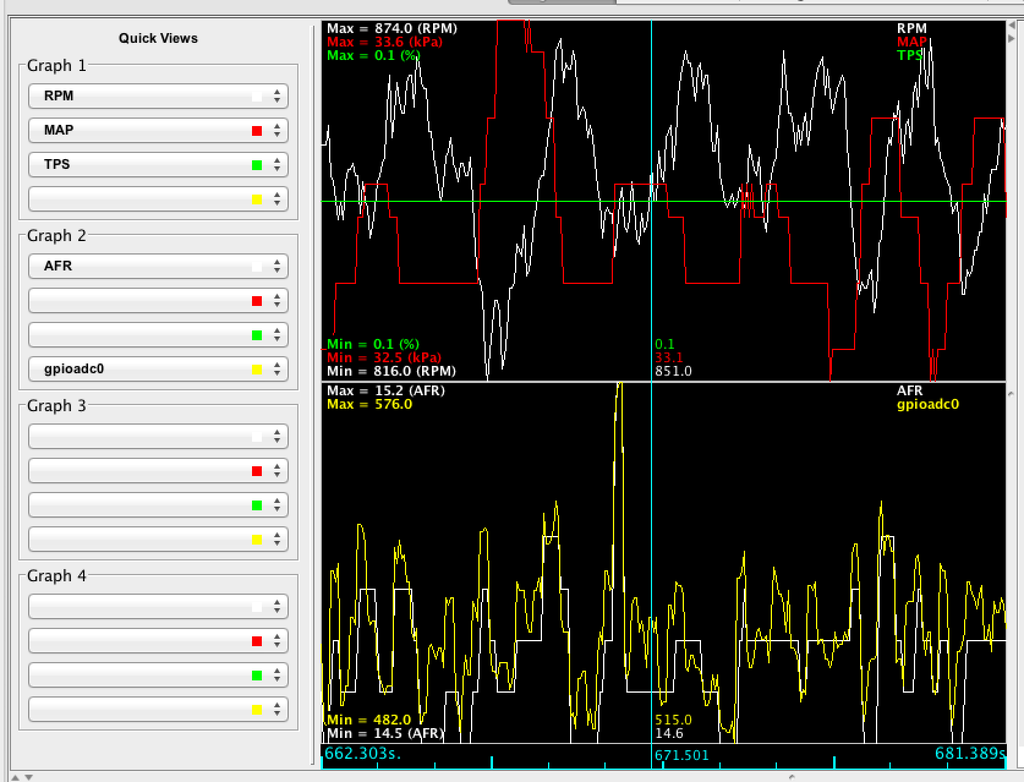
Task: Click the red color swatch beside MAP
Action: click(257, 131)
